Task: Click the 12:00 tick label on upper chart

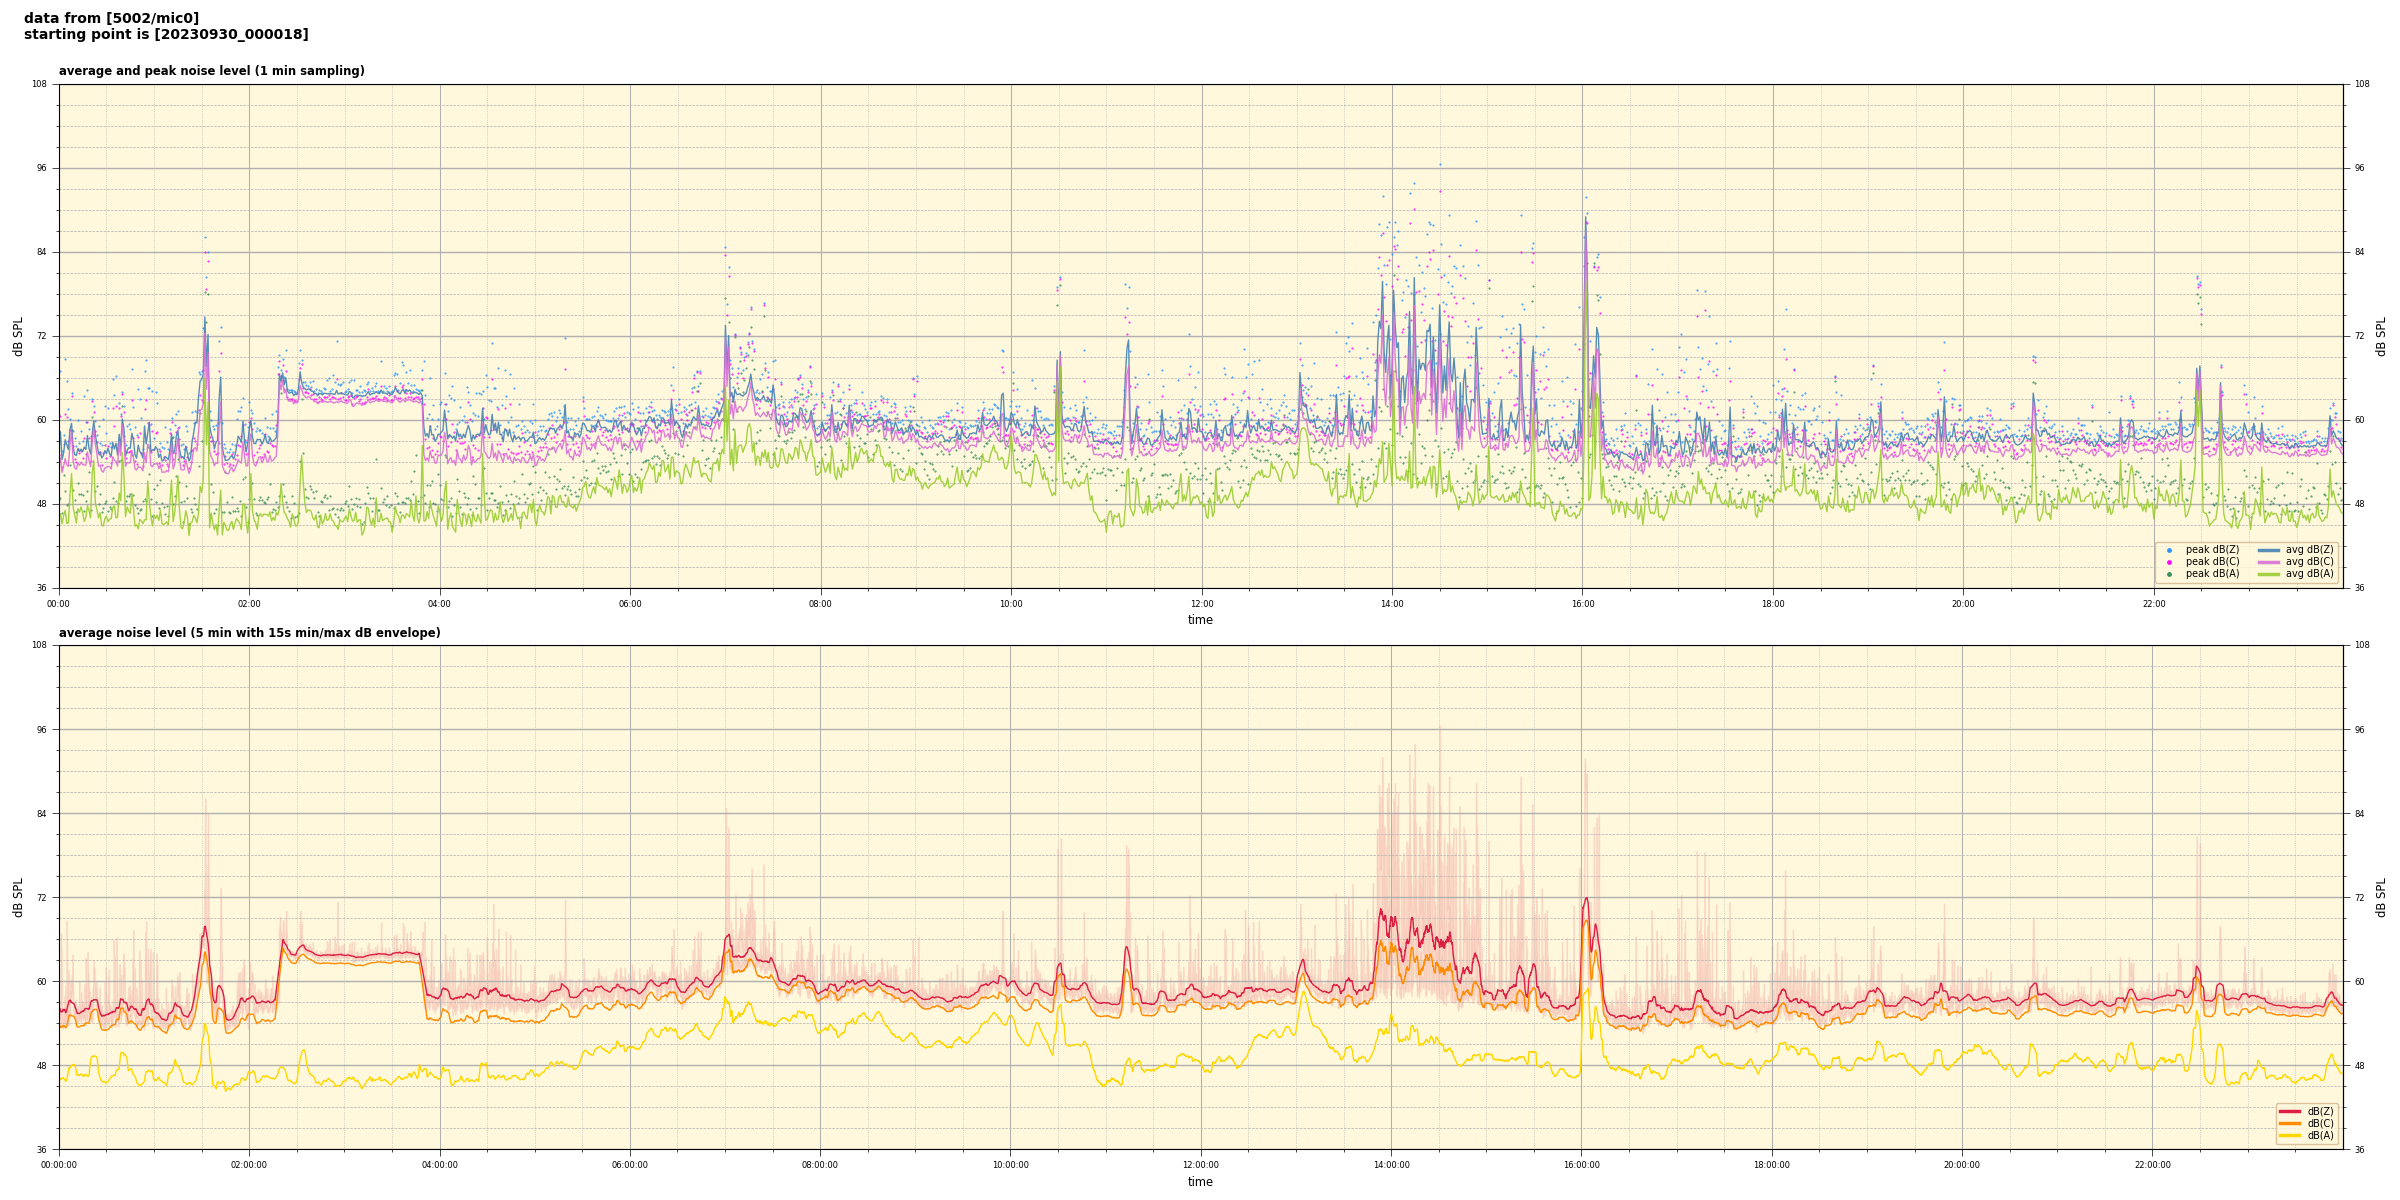Action: [x=1201, y=604]
